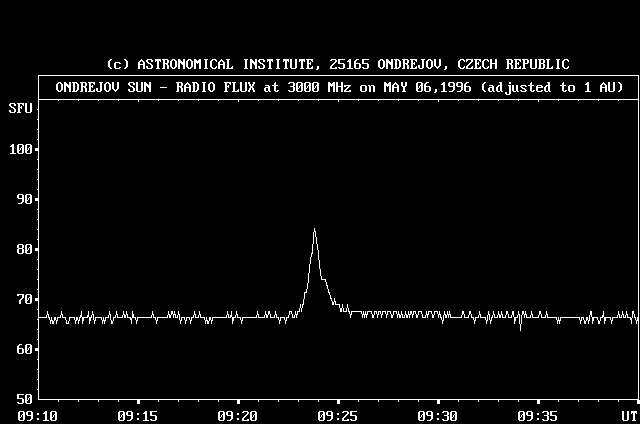Select the 60 value on flux axis
Image resolution: width=640 pixels, height=424 pixels.
coord(26,349)
